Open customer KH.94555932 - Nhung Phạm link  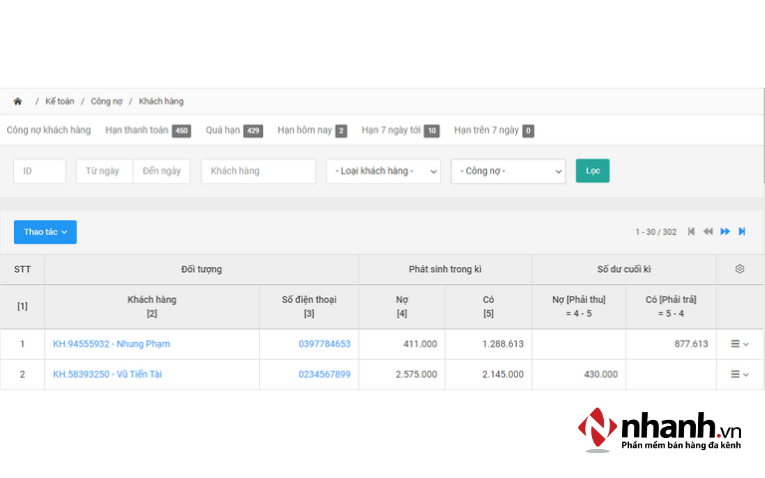point(111,344)
